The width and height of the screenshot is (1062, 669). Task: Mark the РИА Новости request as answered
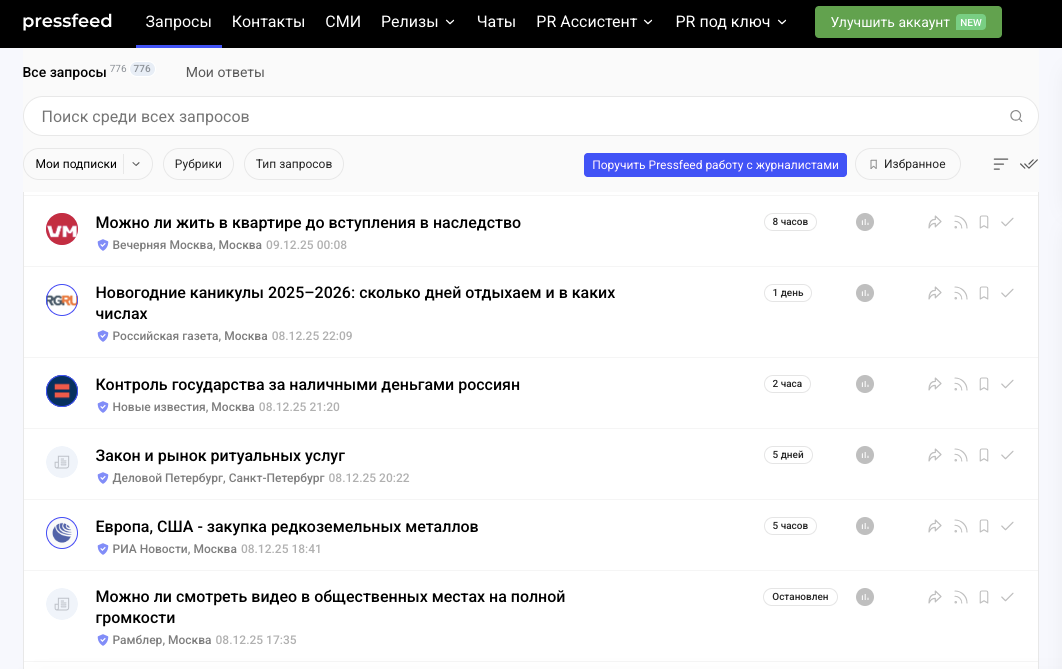coord(1007,525)
